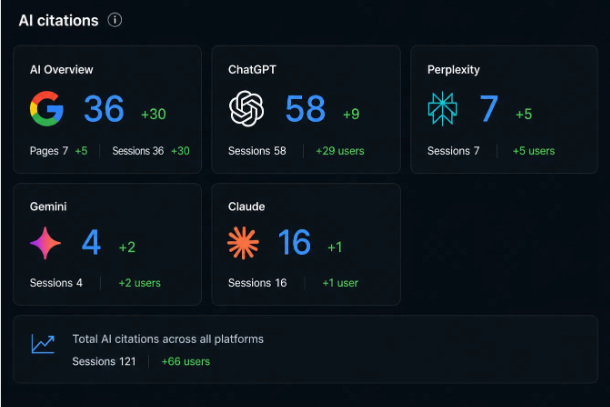Image resolution: width=610 pixels, height=407 pixels.
Task: Open the AI Overview card title
Action: tap(61, 70)
